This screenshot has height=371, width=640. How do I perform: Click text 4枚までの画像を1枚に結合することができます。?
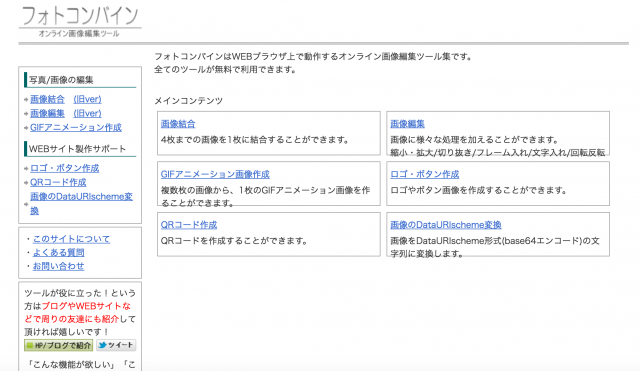(x=255, y=140)
